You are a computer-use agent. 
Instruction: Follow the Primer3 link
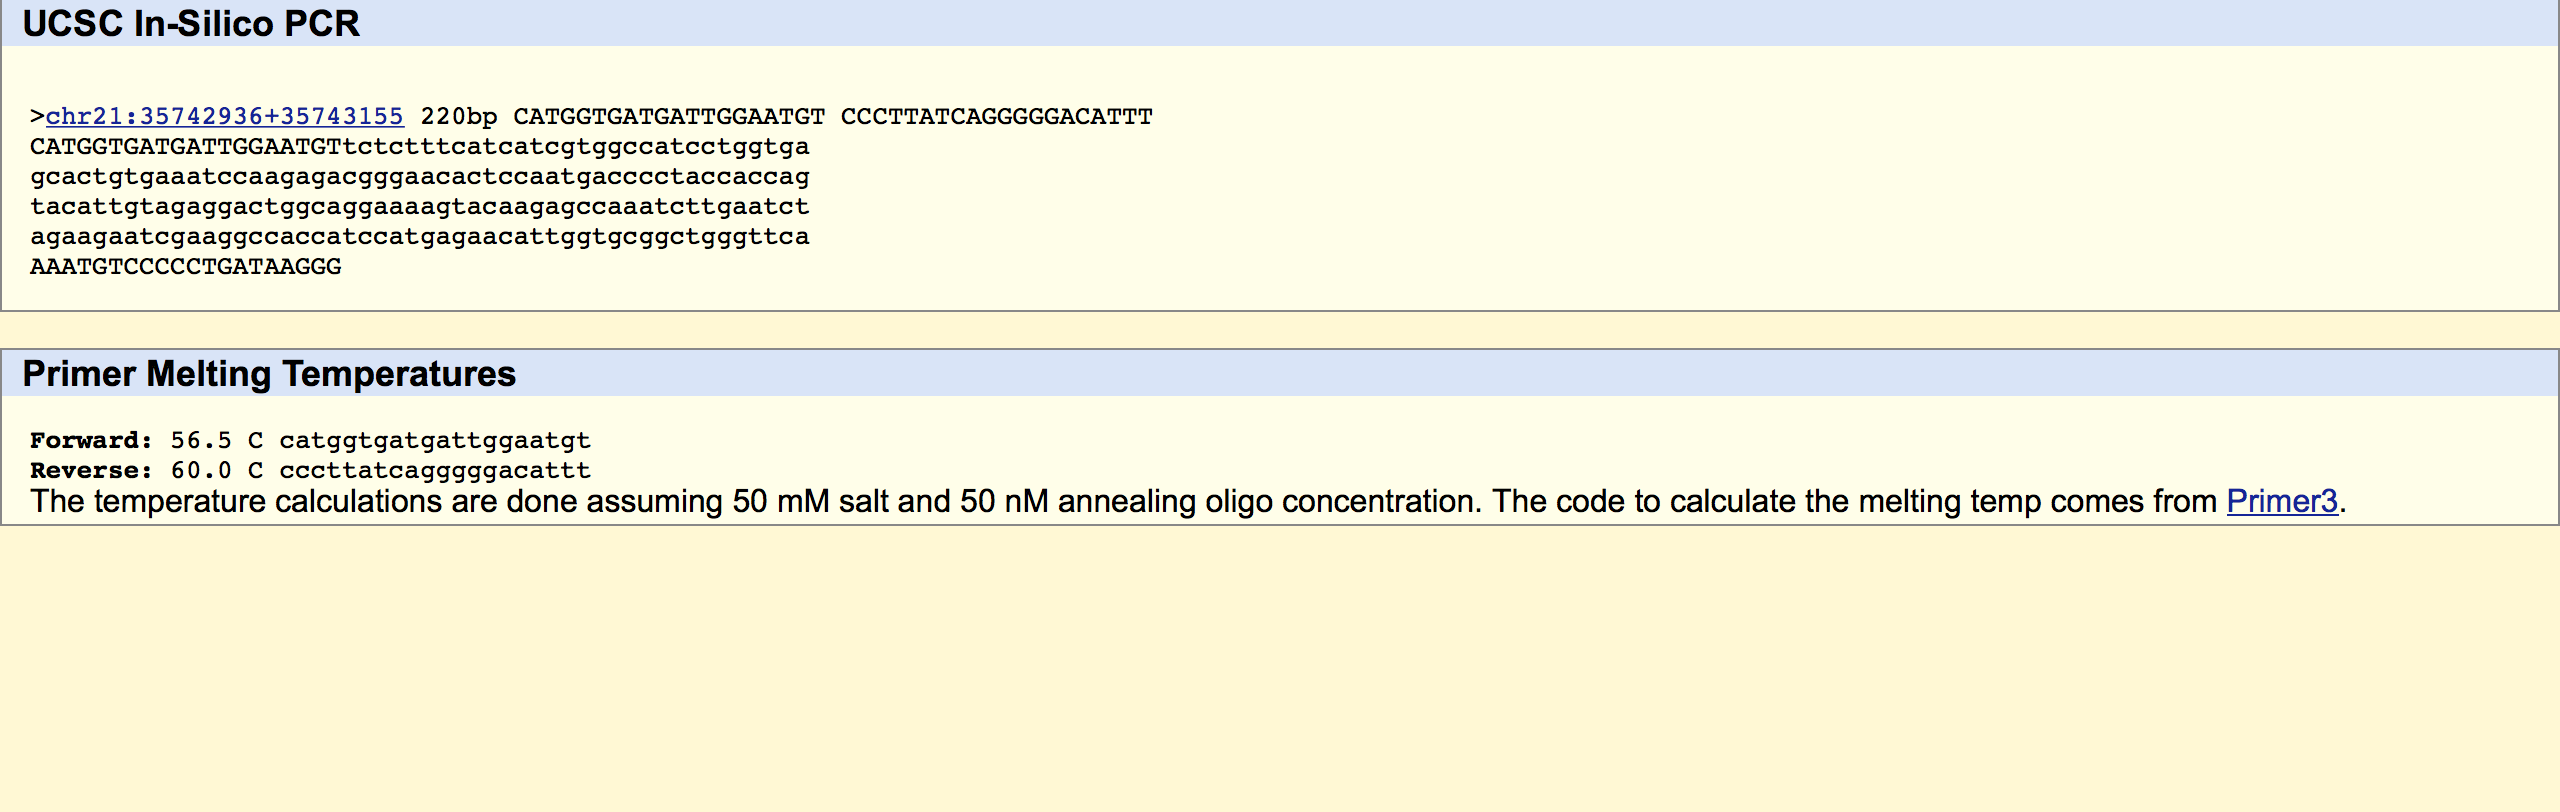[x=2281, y=501]
